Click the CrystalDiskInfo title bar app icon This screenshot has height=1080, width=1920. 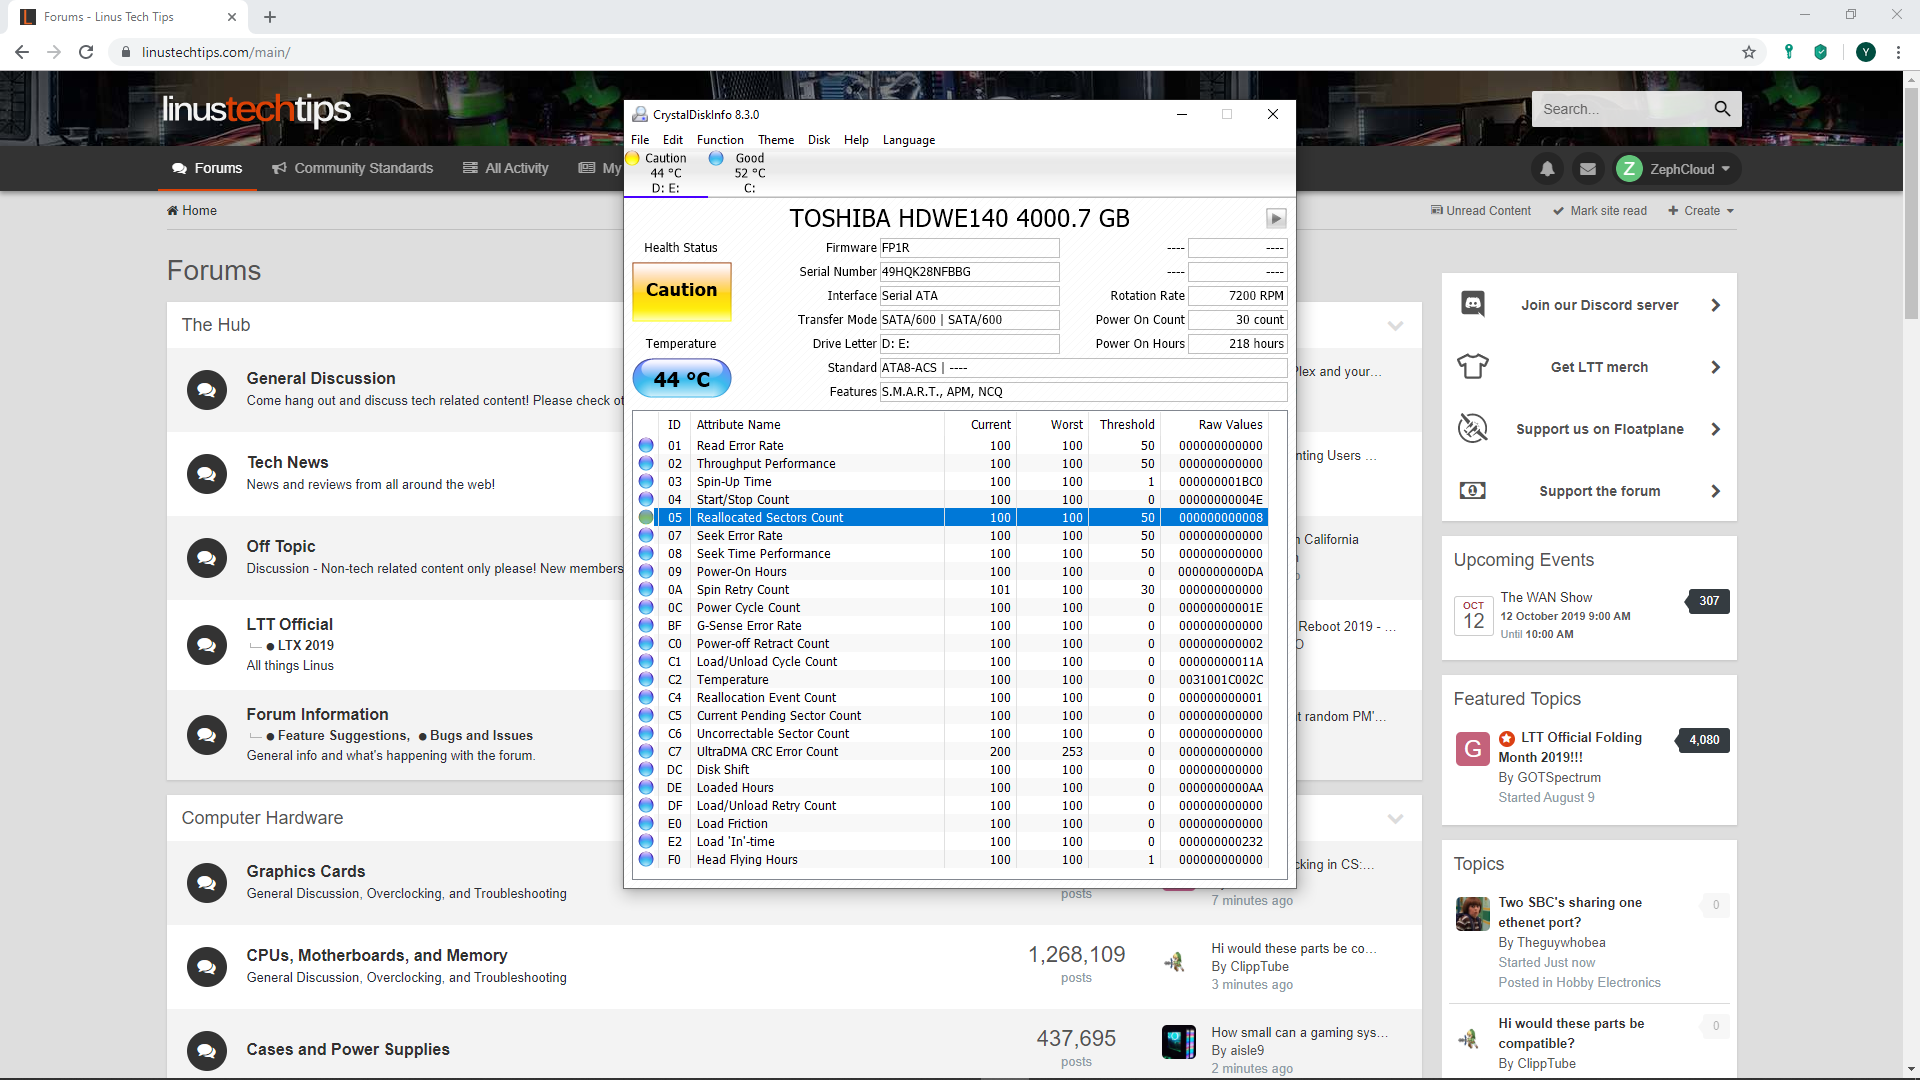pos(640,114)
